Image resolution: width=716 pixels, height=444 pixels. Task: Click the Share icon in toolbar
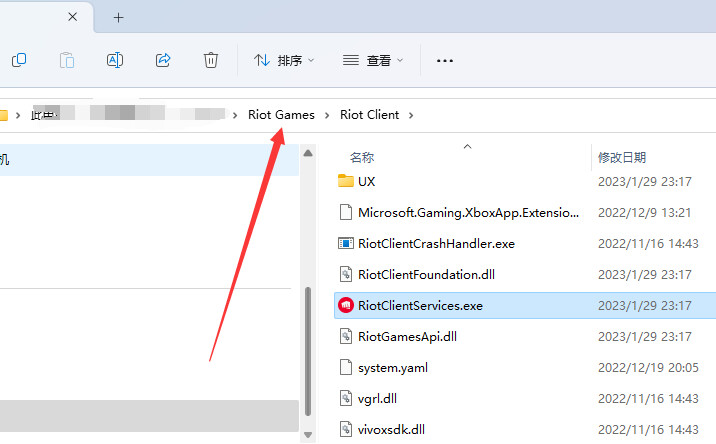[163, 60]
